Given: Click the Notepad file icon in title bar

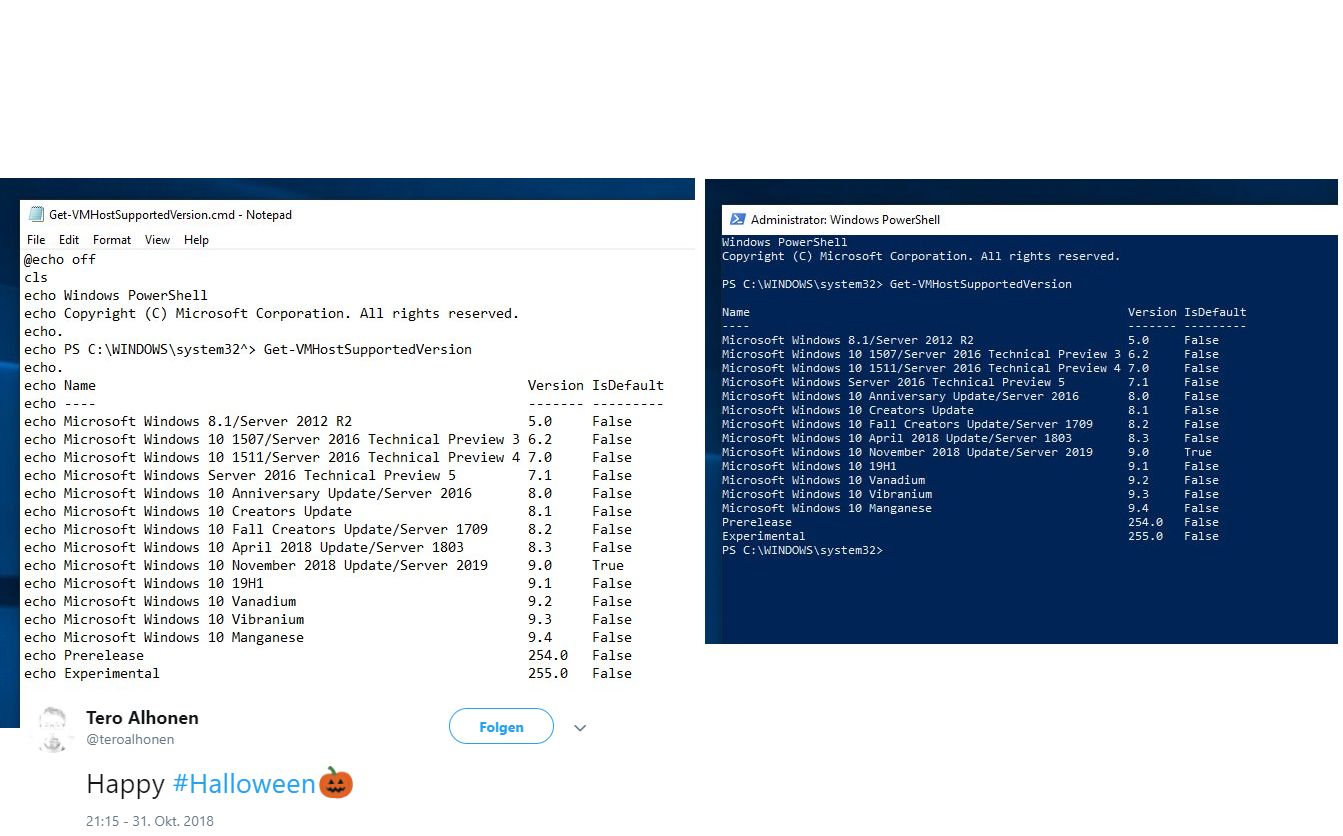Looking at the screenshot, I should coord(36,214).
